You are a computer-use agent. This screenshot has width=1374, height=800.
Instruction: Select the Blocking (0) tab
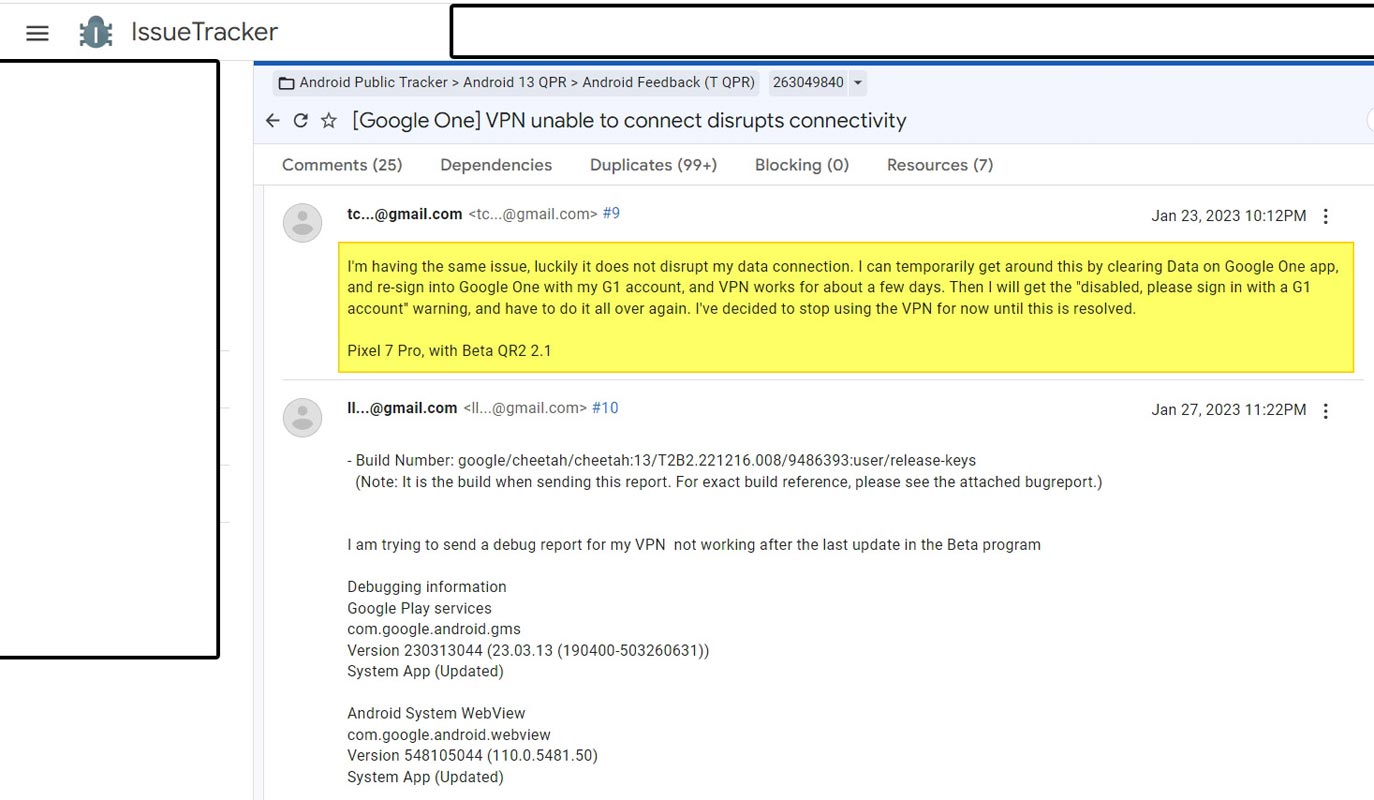pos(802,165)
